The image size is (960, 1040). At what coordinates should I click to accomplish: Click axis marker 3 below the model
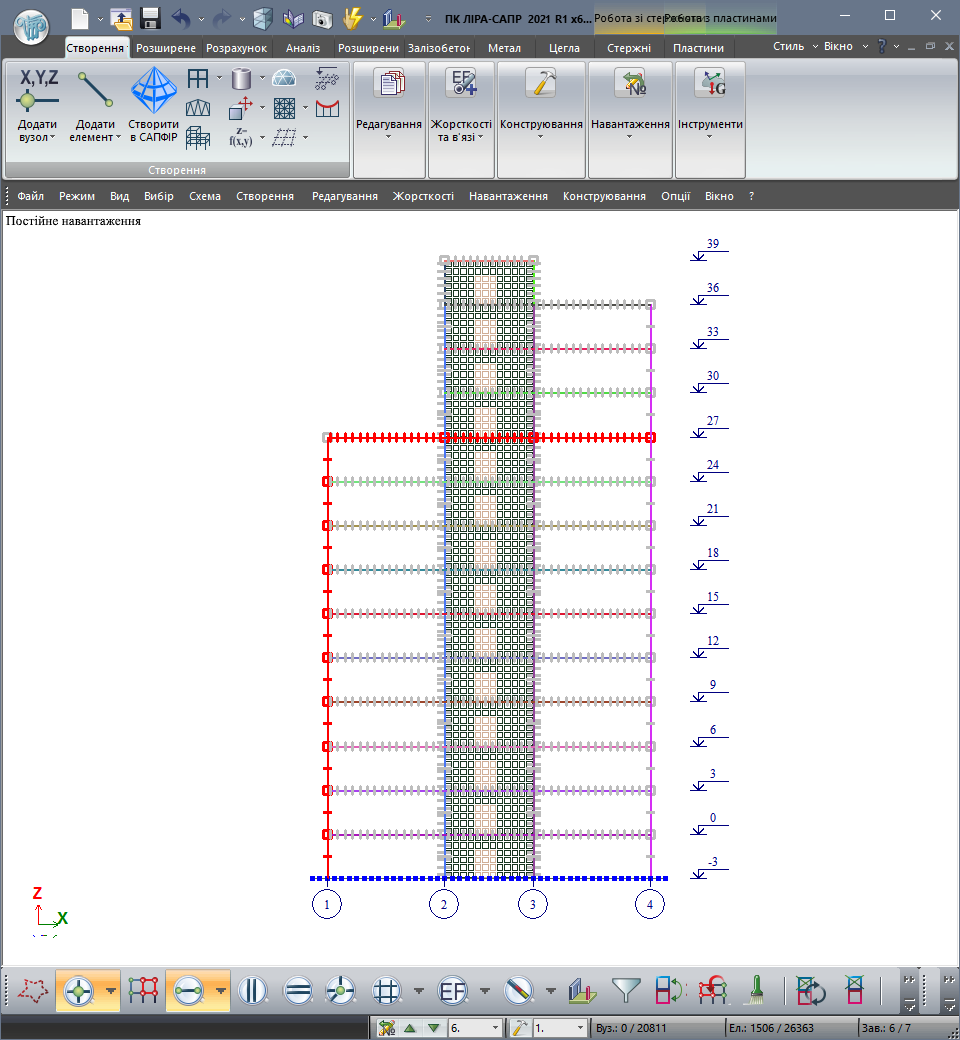pos(533,905)
